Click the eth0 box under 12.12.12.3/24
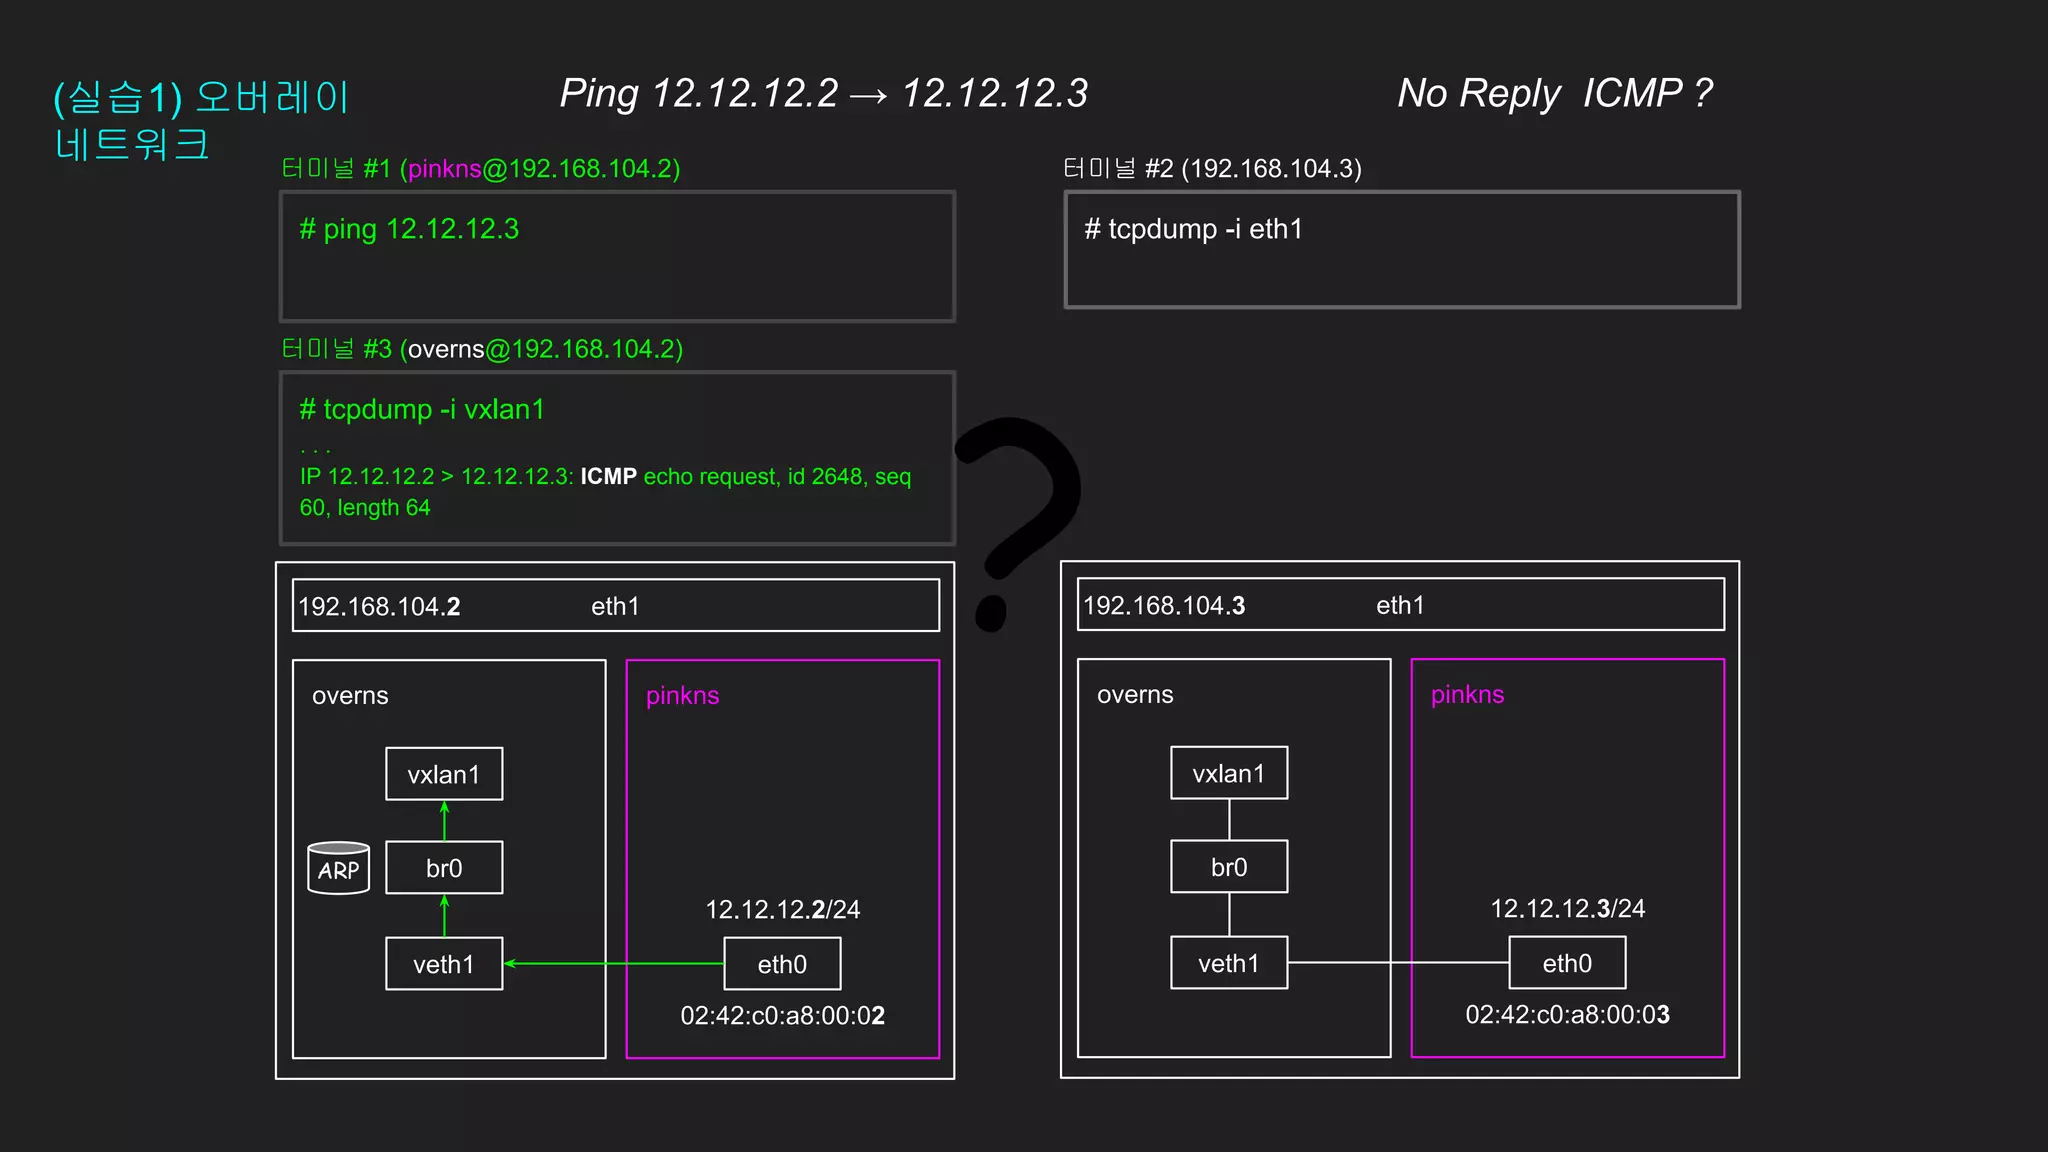Viewport: 2048px width, 1152px height. [x=1567, y=963]
